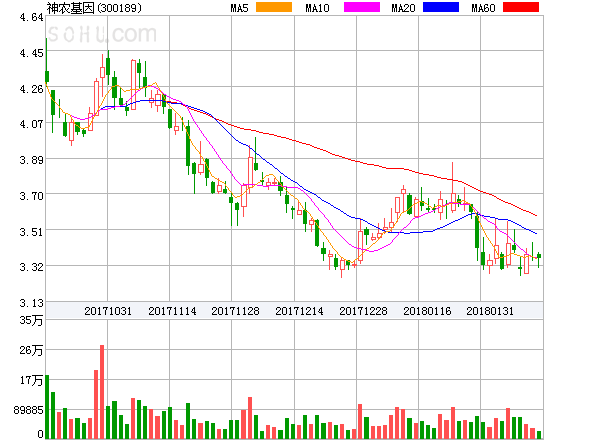The width and height of the screenshot is (600, 440).
Task: Select the MA10 legend text label
Action: [317, 8]
